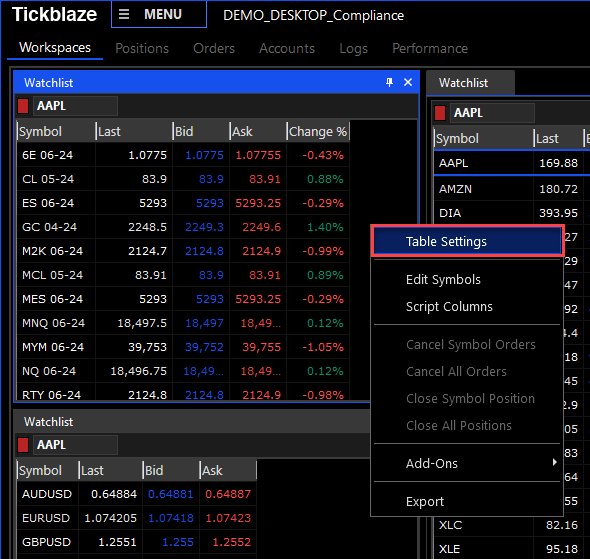Click the DEMO_DESKTOP_Compliance workspace title

pos(313,15)
